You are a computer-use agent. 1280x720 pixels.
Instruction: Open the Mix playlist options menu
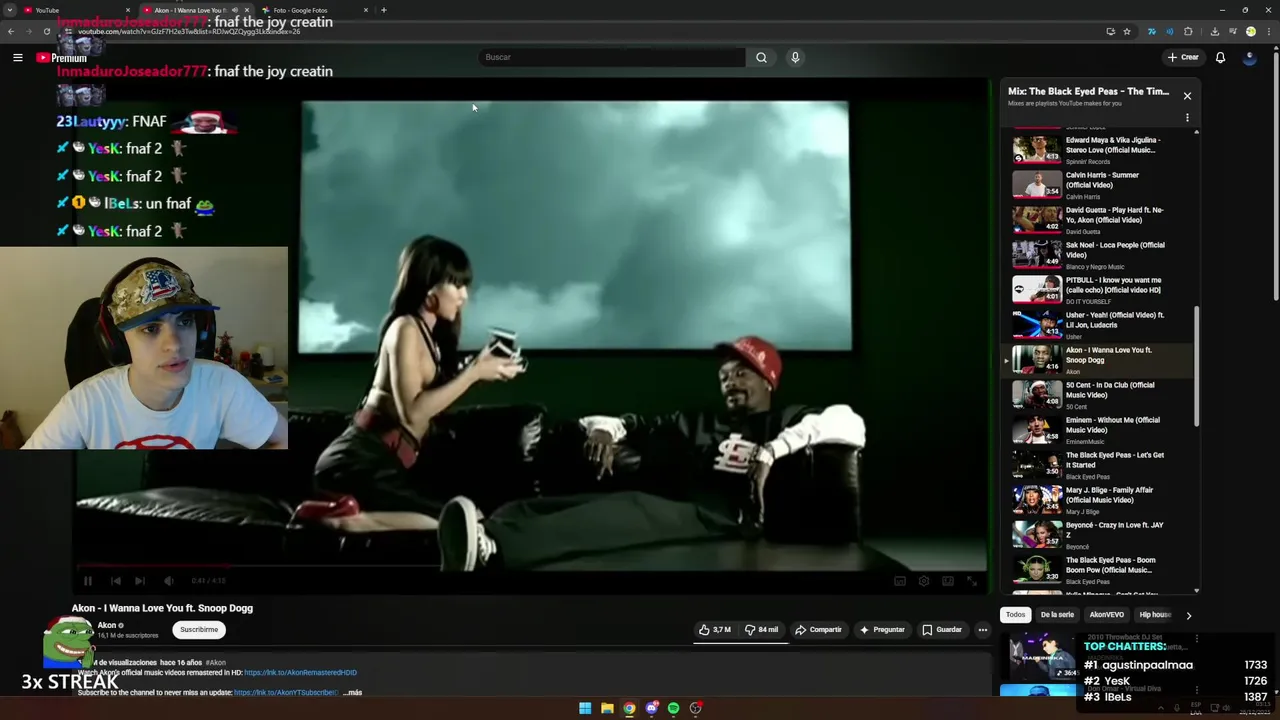pos(1187,118)
